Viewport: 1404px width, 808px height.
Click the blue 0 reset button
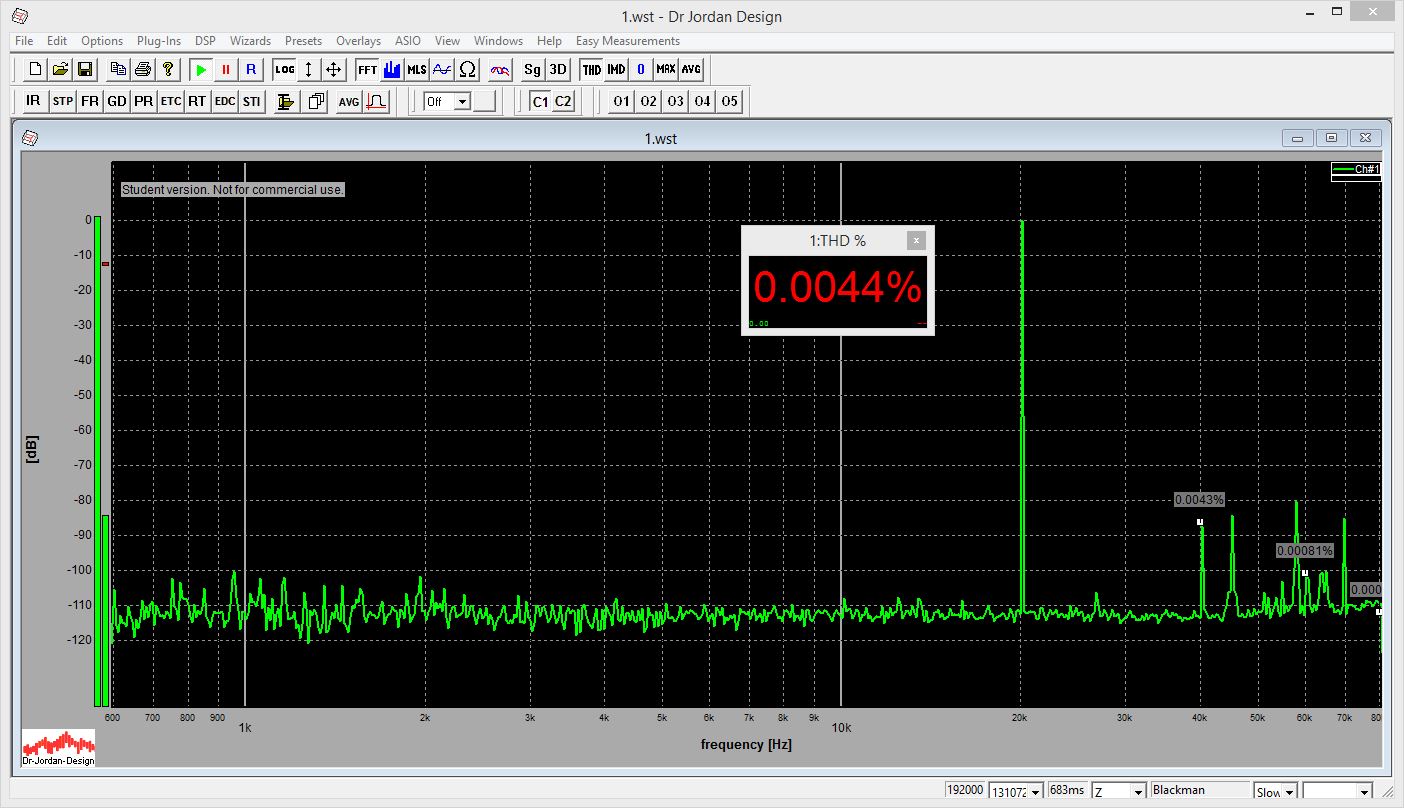tap(641, 70)
